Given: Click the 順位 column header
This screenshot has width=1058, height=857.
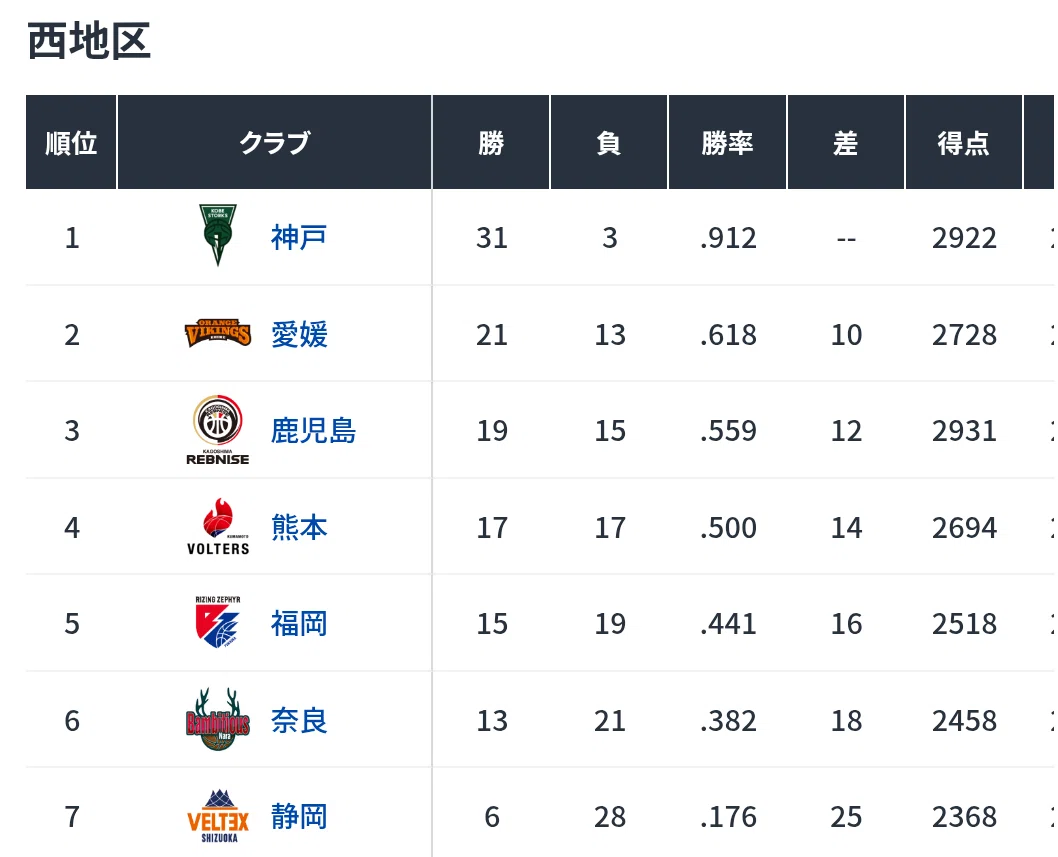Looking at the screenshot, I should [71, 142].
